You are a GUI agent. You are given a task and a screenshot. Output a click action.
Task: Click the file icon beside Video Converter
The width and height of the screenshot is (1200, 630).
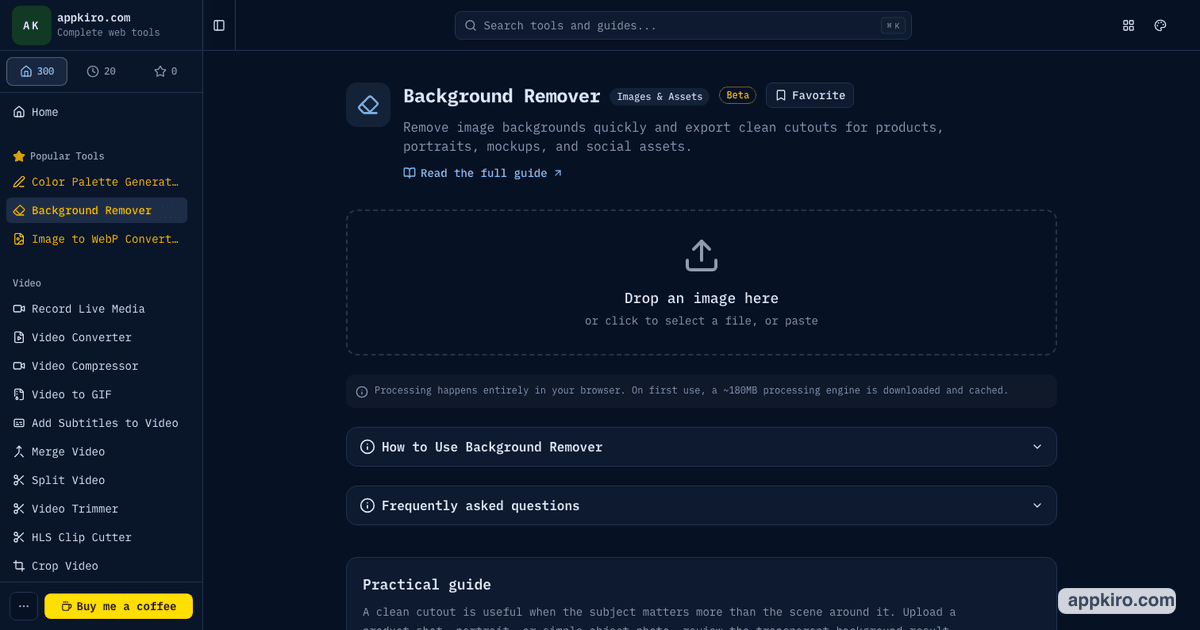[x=19, y=338]
